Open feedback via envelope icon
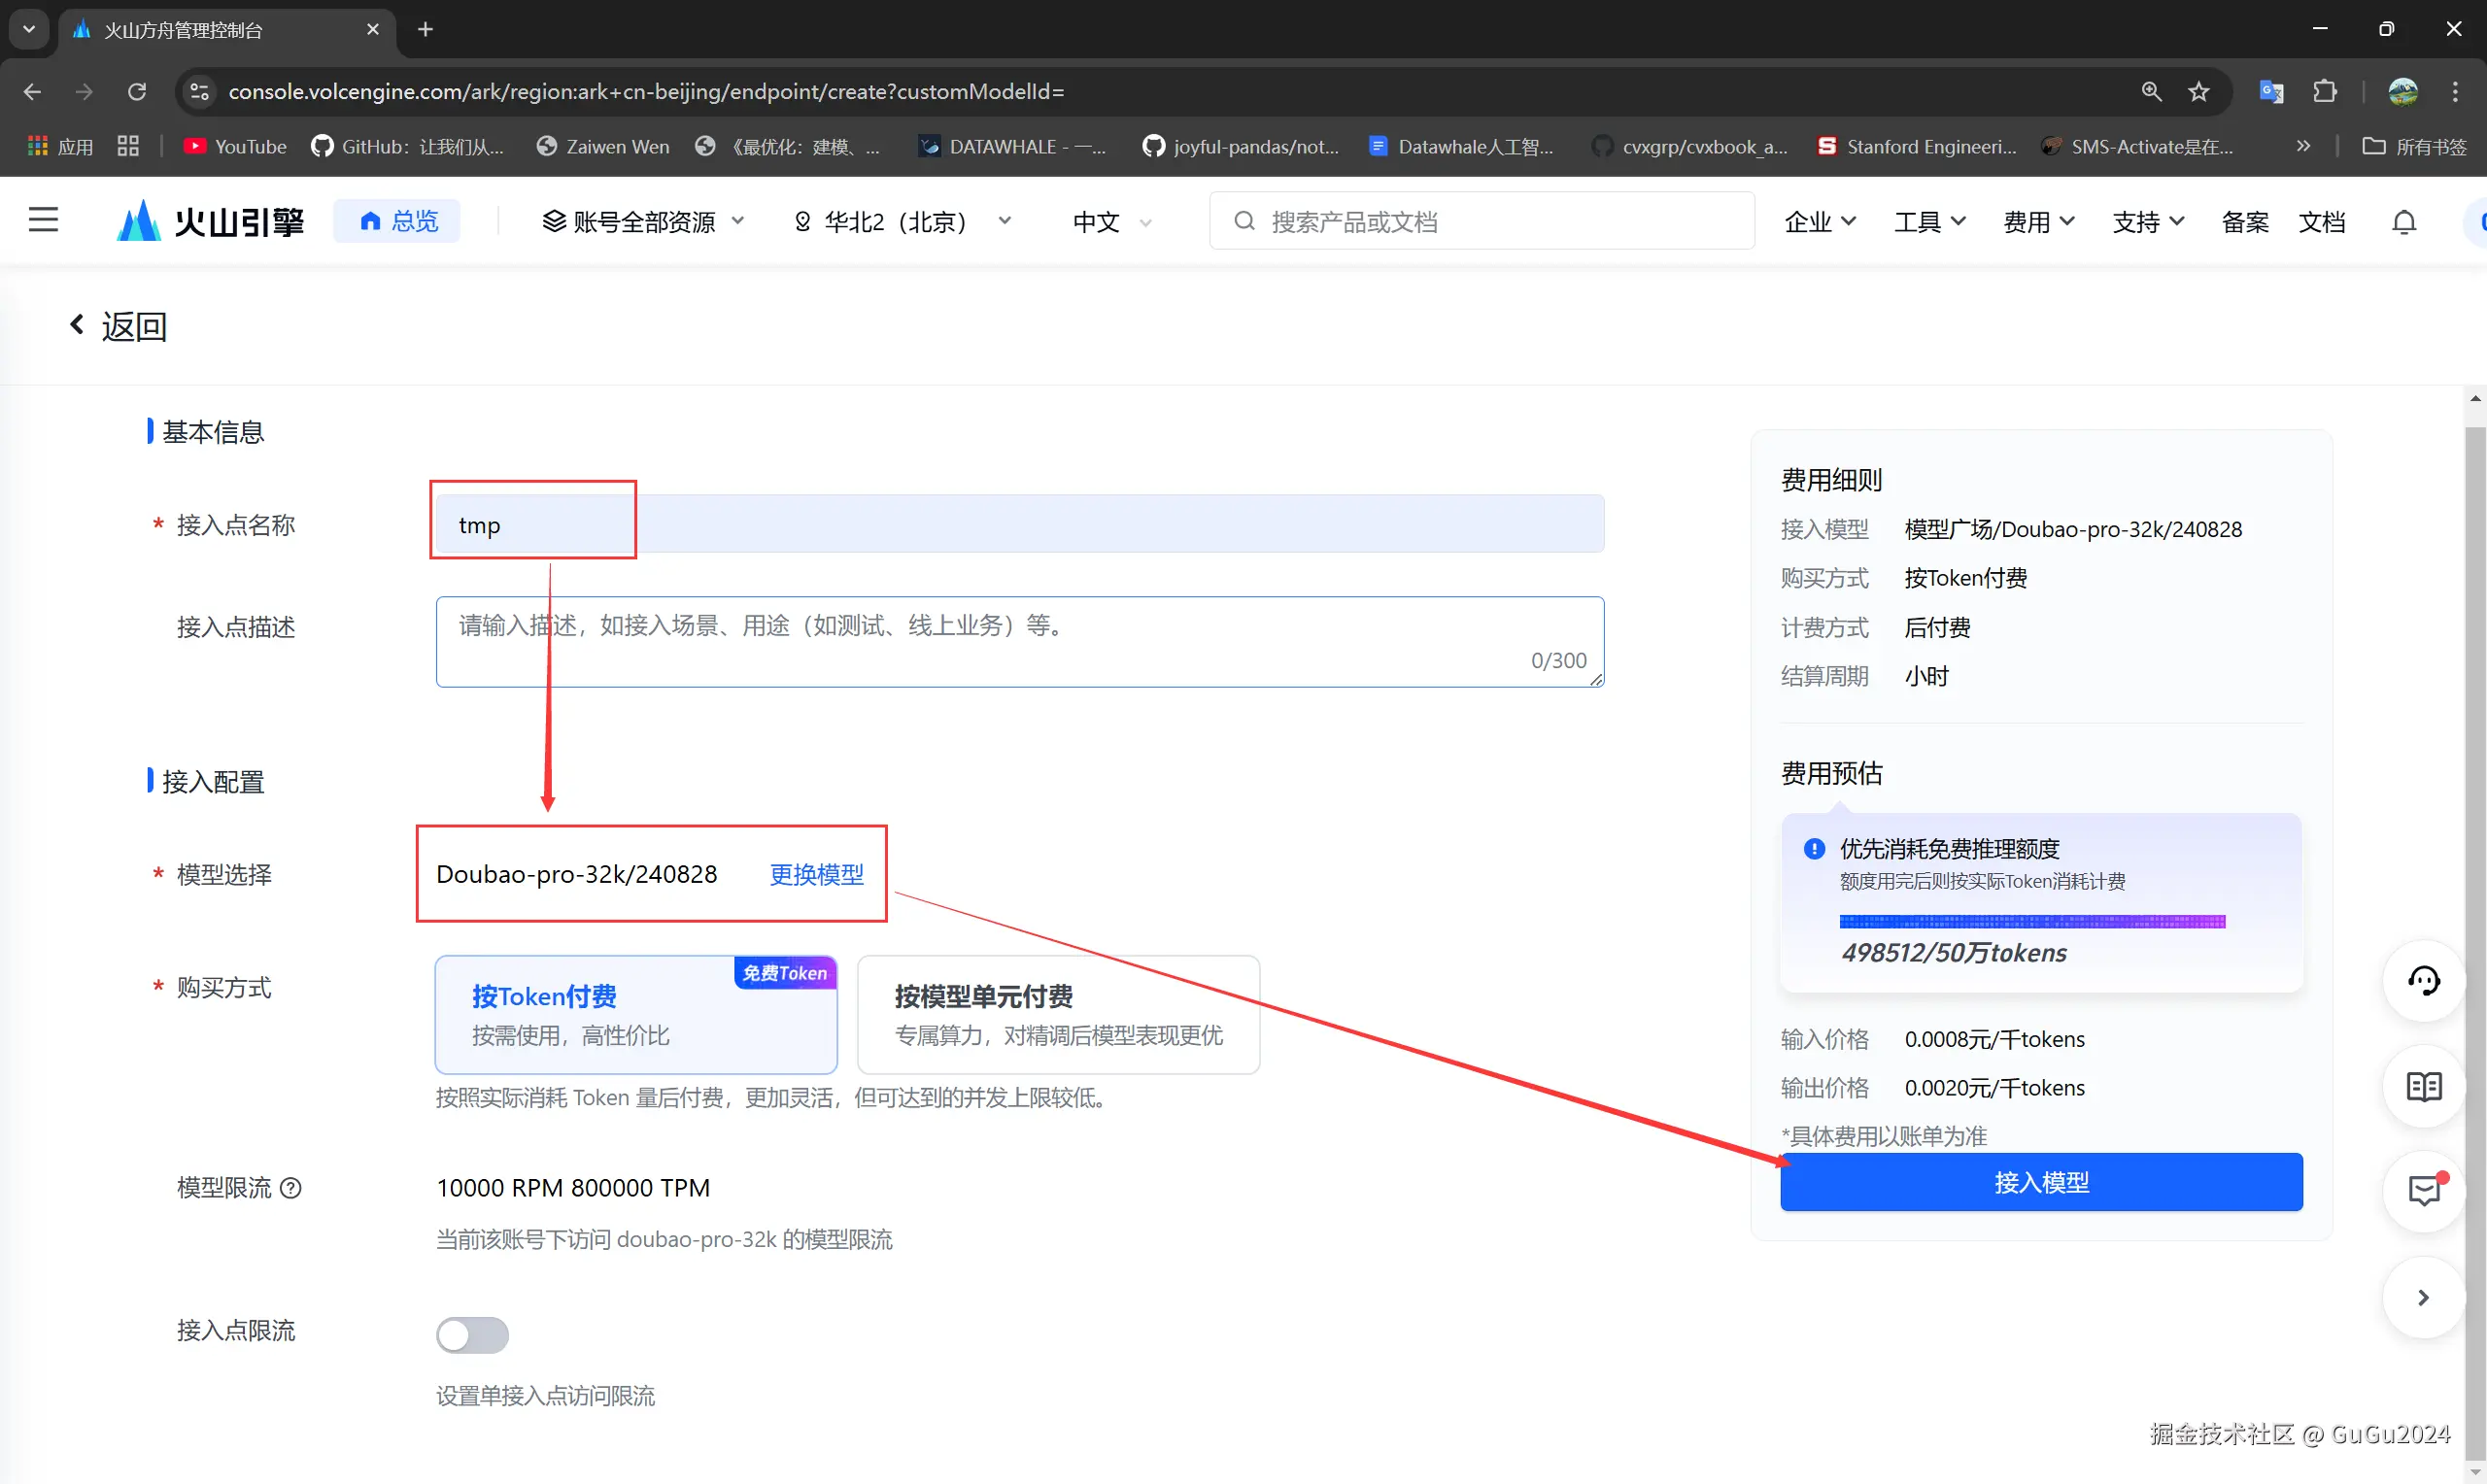The image size is (2487, 1484). pos(2424,1190)
